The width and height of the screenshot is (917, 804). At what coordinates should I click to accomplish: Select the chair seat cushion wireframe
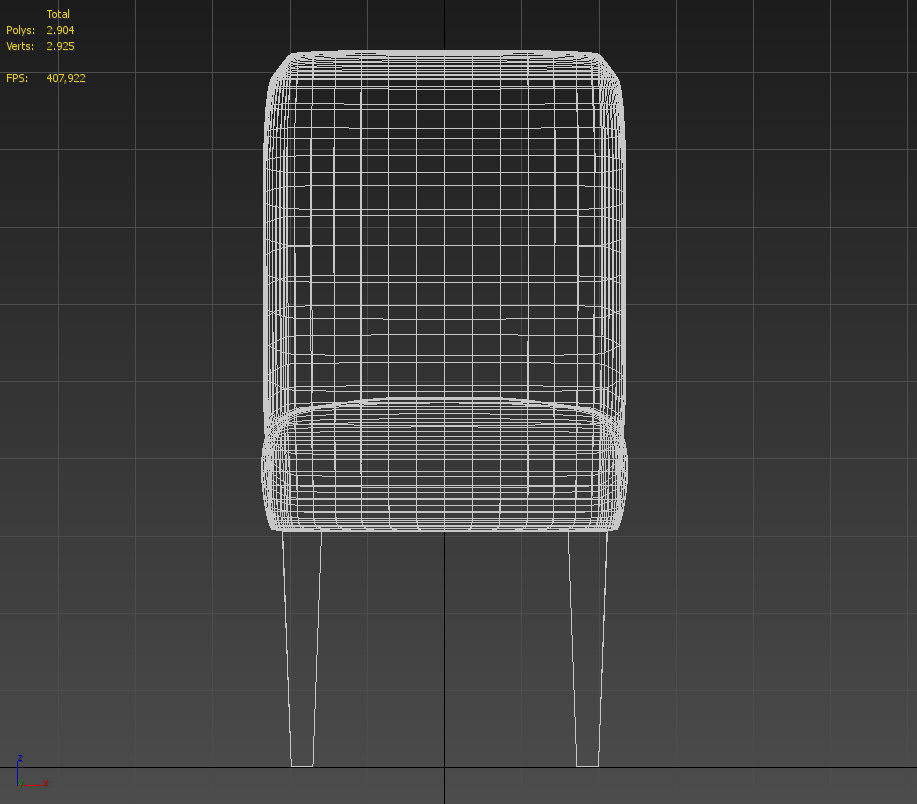pyautogui.click(x=444, y=465)
